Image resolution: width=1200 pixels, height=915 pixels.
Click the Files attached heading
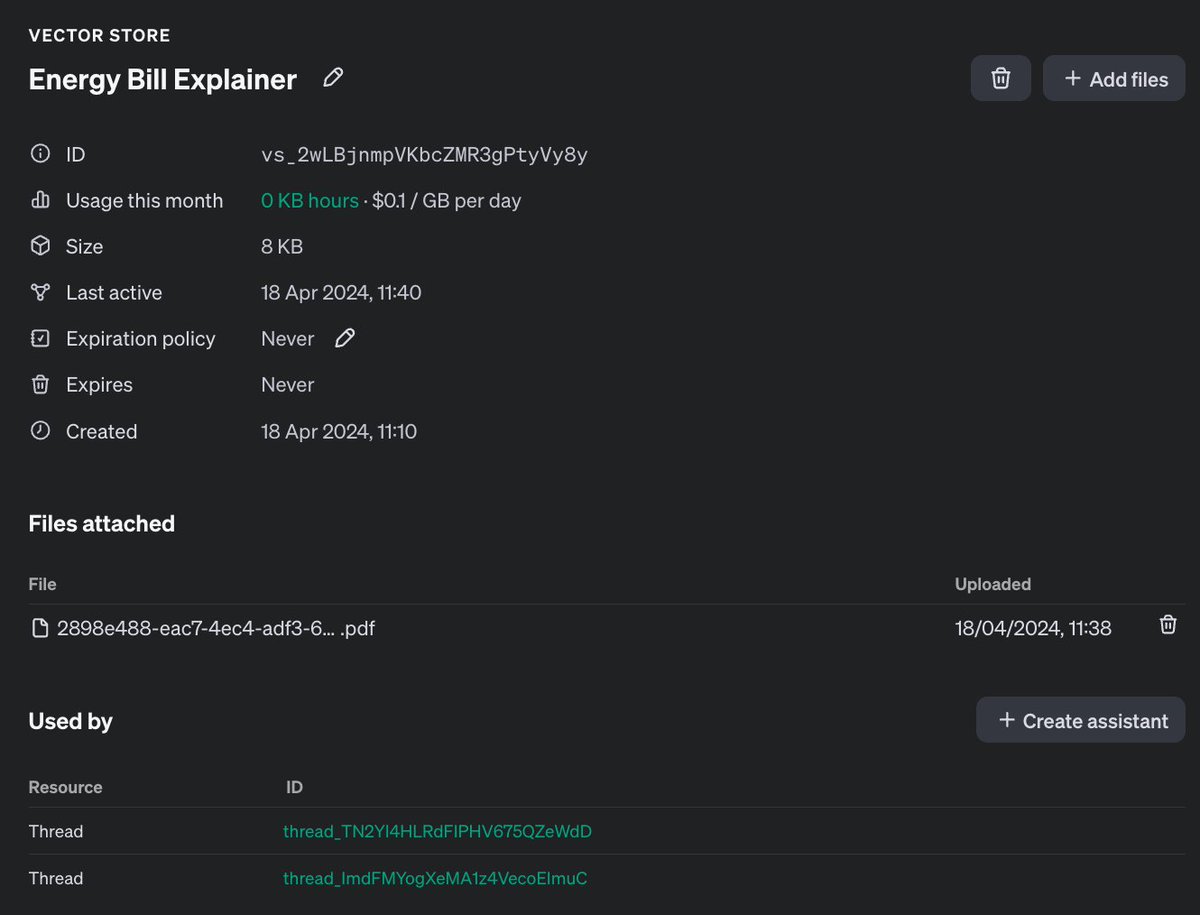click(x=102, y=523)
